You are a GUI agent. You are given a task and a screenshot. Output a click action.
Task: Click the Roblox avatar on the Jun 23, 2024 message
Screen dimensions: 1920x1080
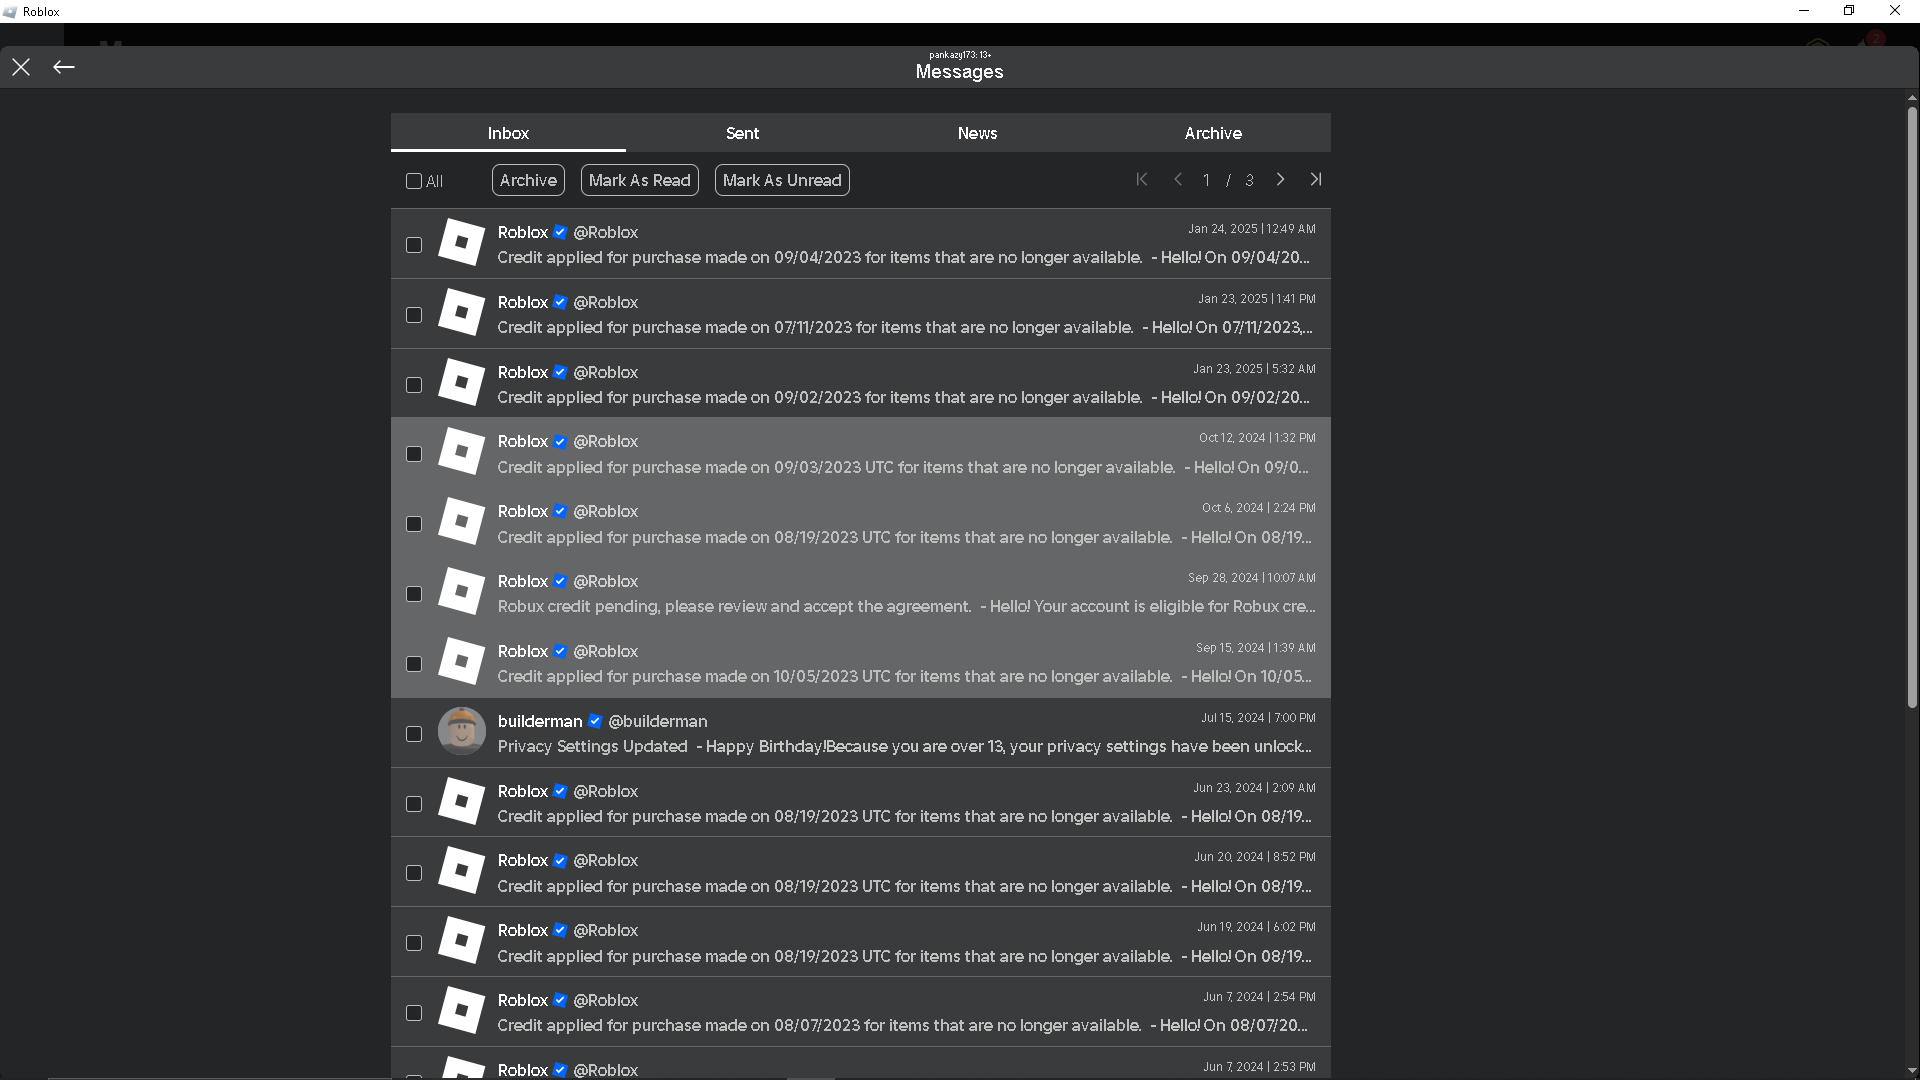462,802
